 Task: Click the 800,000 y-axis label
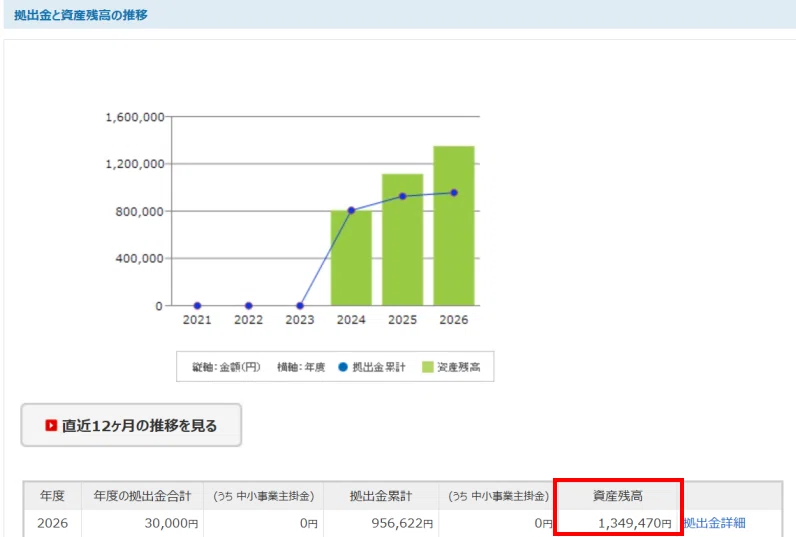[x=139, y=211]
